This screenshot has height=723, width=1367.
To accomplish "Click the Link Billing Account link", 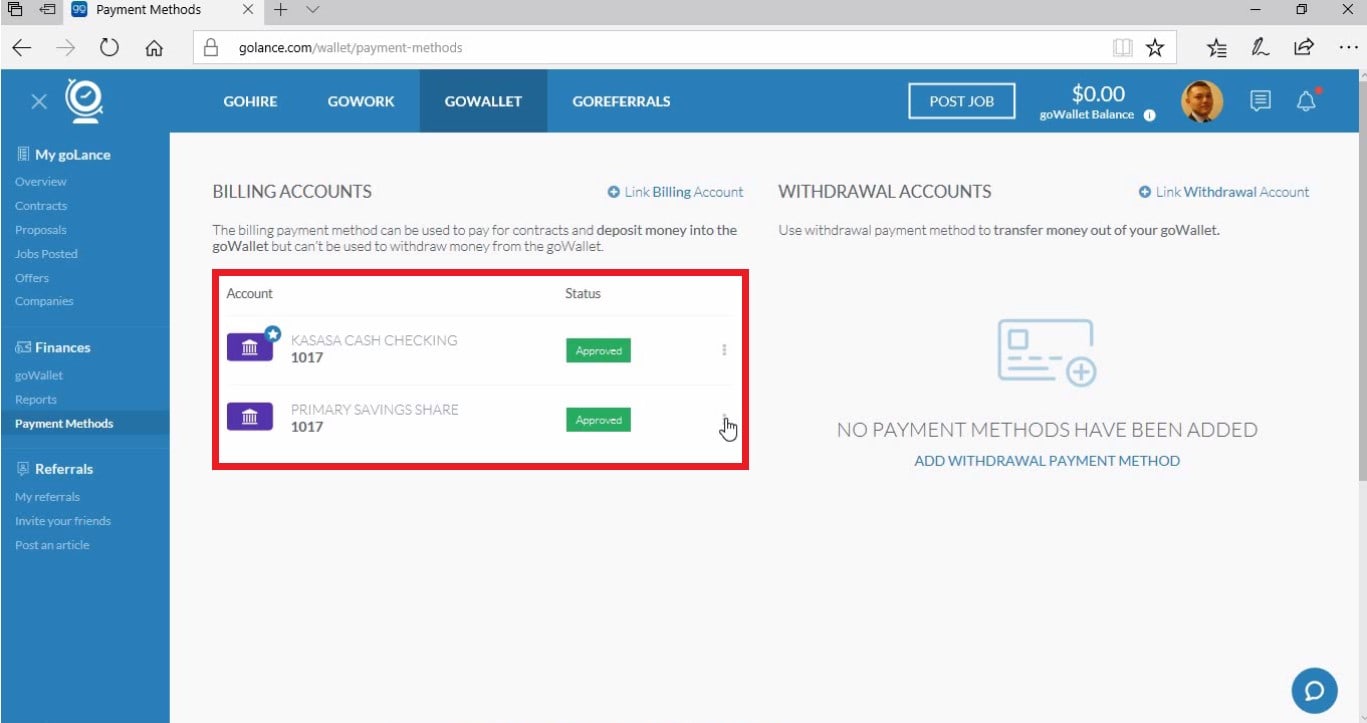I will [x=676, y=192].
